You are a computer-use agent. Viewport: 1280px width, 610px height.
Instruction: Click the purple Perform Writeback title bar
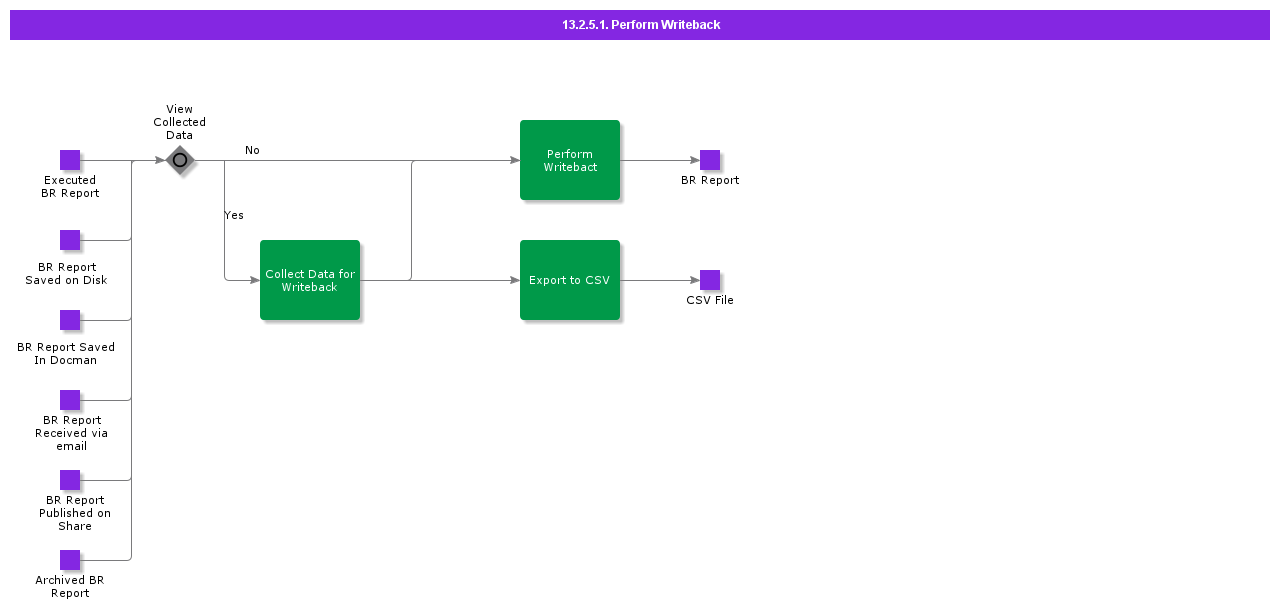(640, 25)
